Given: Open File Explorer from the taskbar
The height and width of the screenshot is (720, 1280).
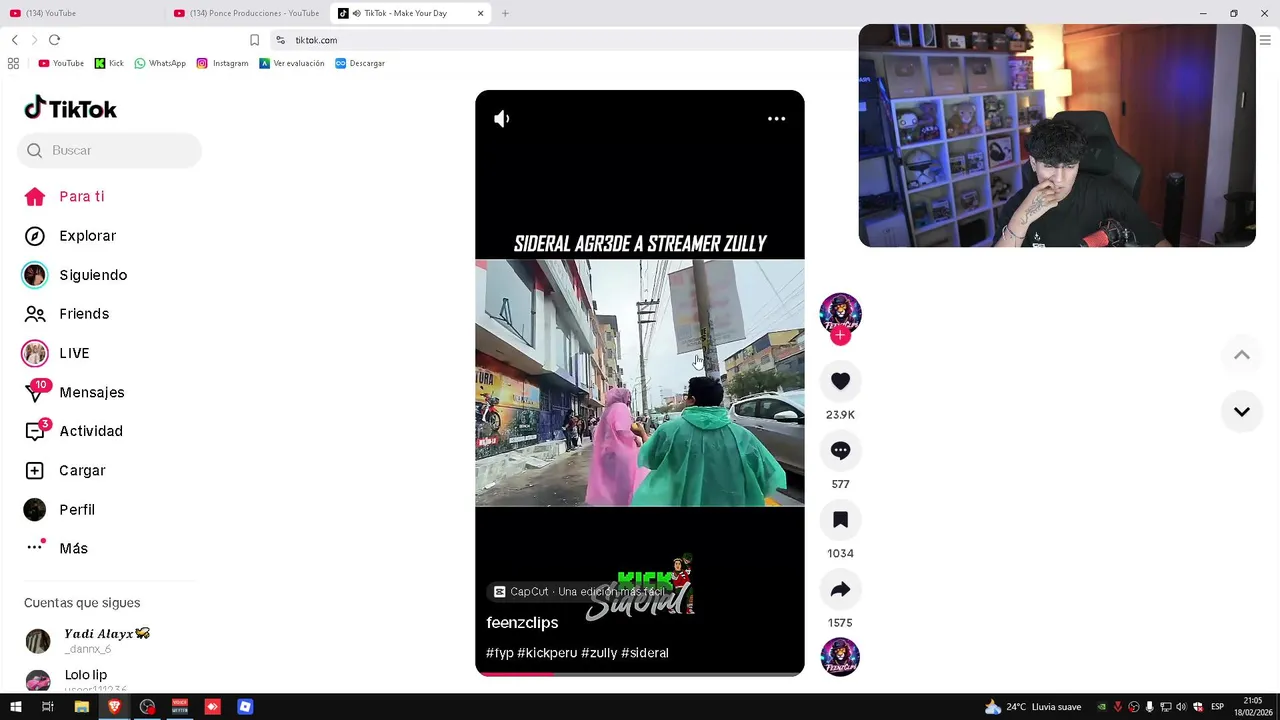Looking at the screenshot, I should [81, 707].
